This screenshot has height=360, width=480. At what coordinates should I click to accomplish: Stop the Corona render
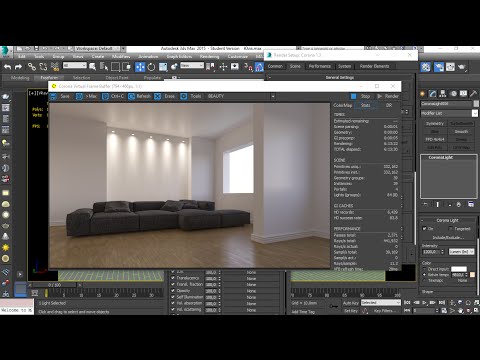361,96
